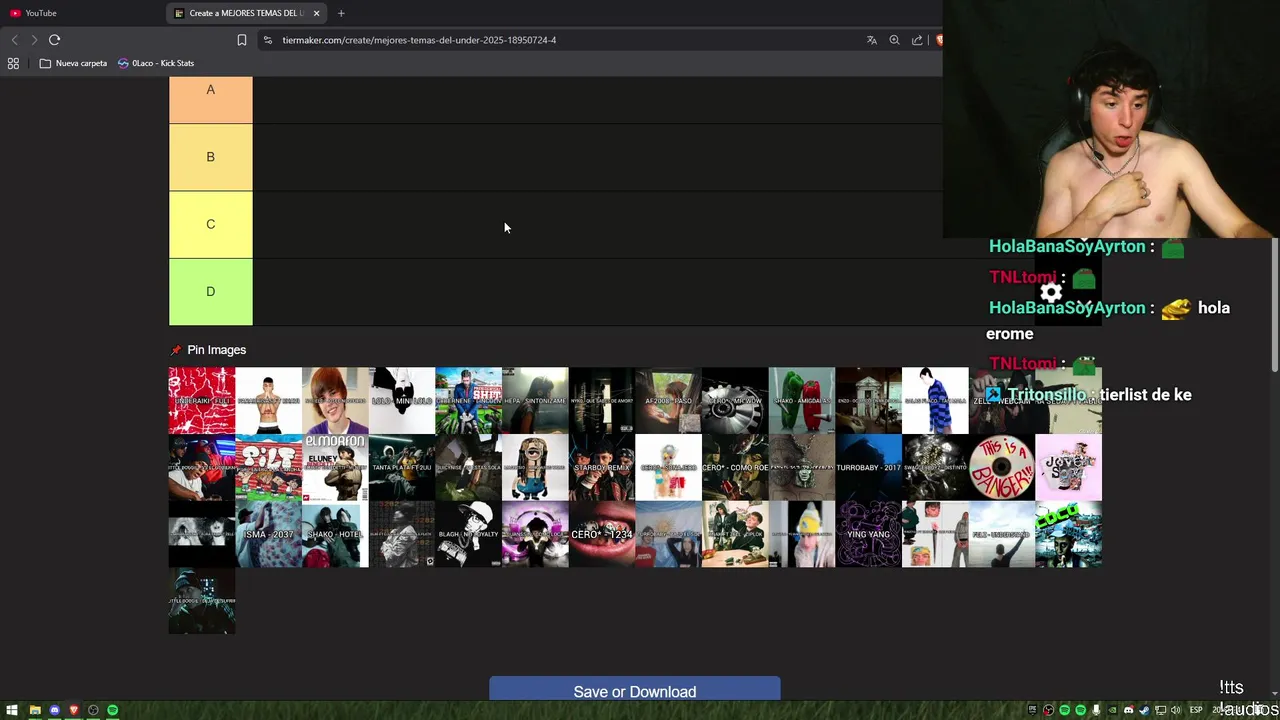Select the red UNDERAIKI - FULL thumbnail

[202, 400]
